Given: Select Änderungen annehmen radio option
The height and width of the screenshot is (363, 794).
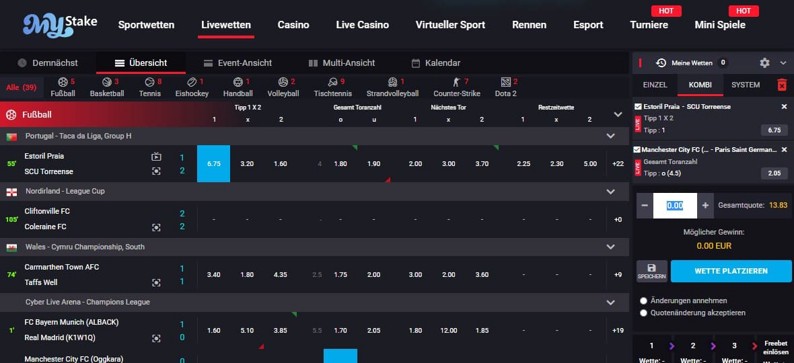Looking at the screenshot, I should 644,301.
